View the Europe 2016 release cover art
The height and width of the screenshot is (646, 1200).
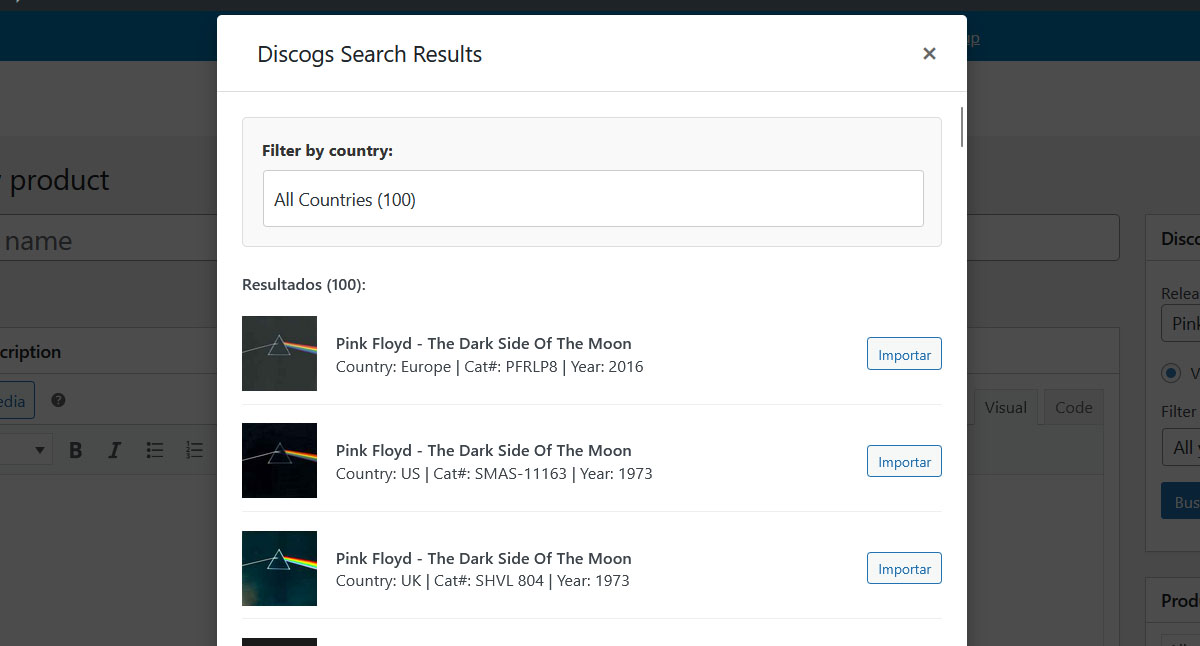click(279, 353)
